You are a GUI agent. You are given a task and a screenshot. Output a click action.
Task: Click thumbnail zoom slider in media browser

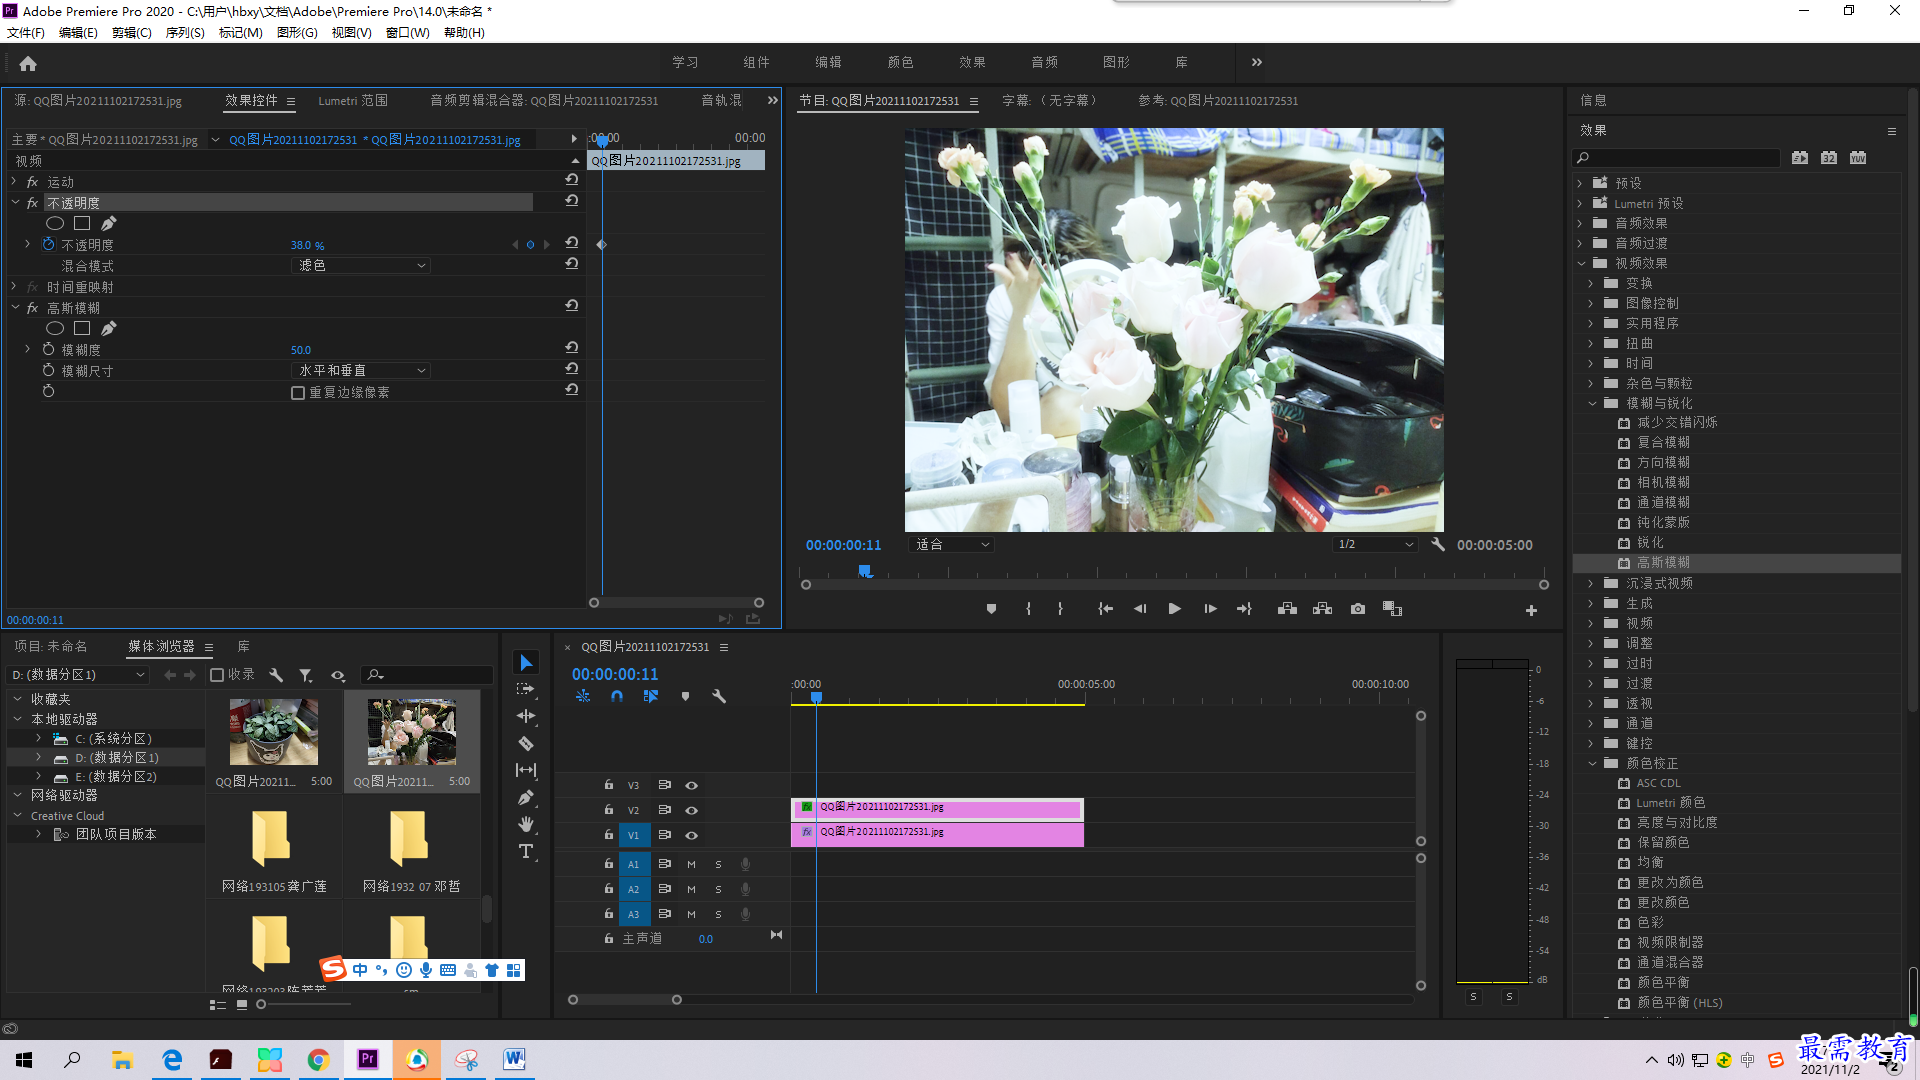(x=262, y=1005)
